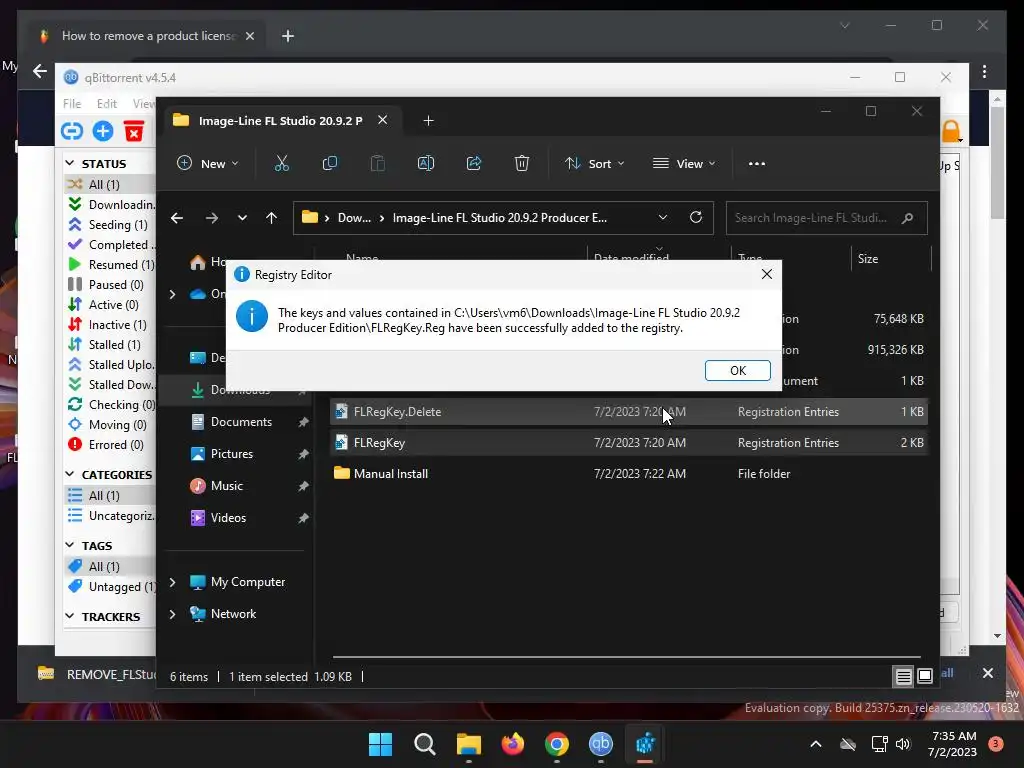1024x768 pixels.
Task: Open the New dropdown in File Explorer
Action: (208, 163)
